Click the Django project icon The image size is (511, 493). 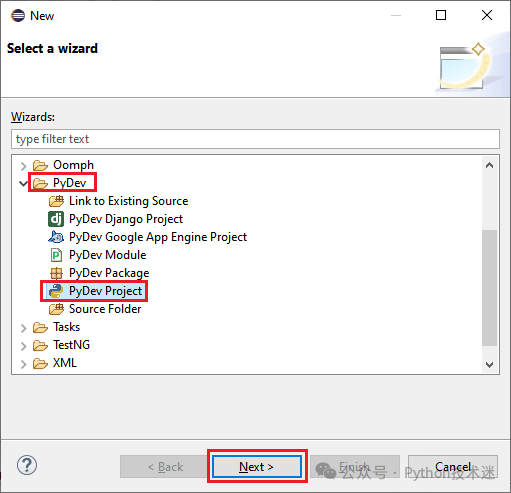(56, 219)
